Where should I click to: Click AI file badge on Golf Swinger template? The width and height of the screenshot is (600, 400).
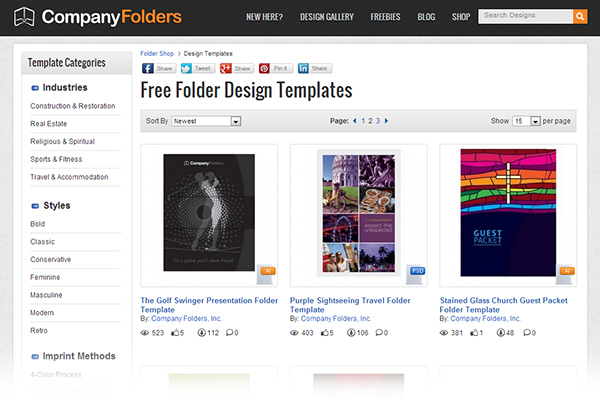pos(267,271)
